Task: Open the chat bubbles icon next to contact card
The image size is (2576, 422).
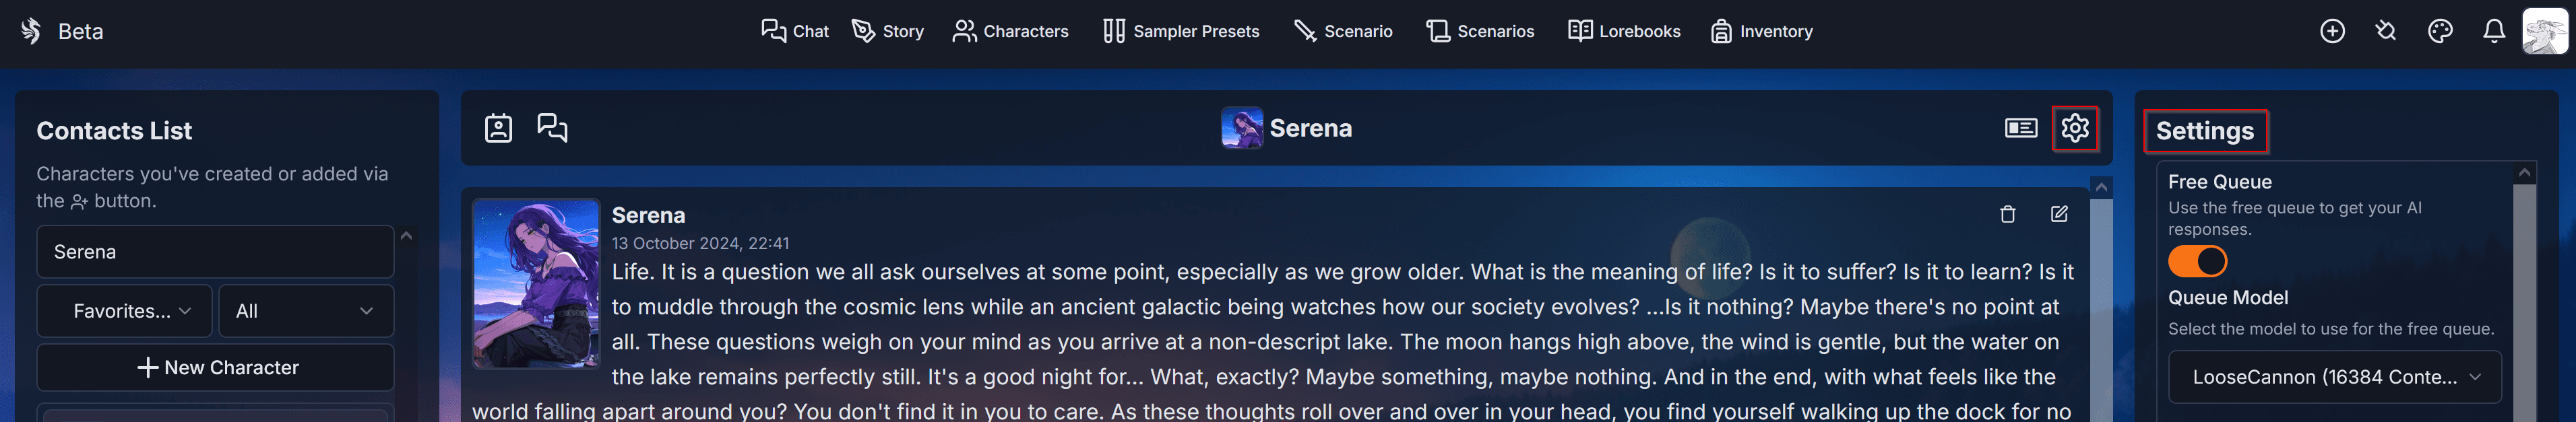Action: coord(552,128)
